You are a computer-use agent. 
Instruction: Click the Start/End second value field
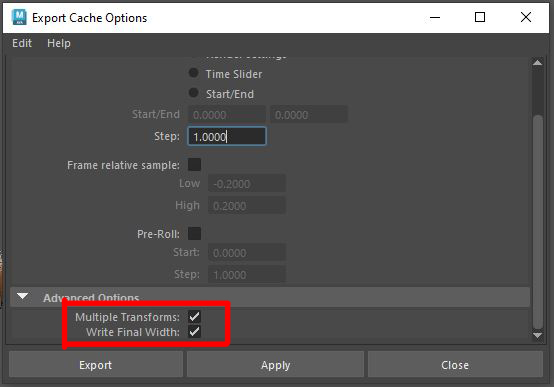click(309, 115)
